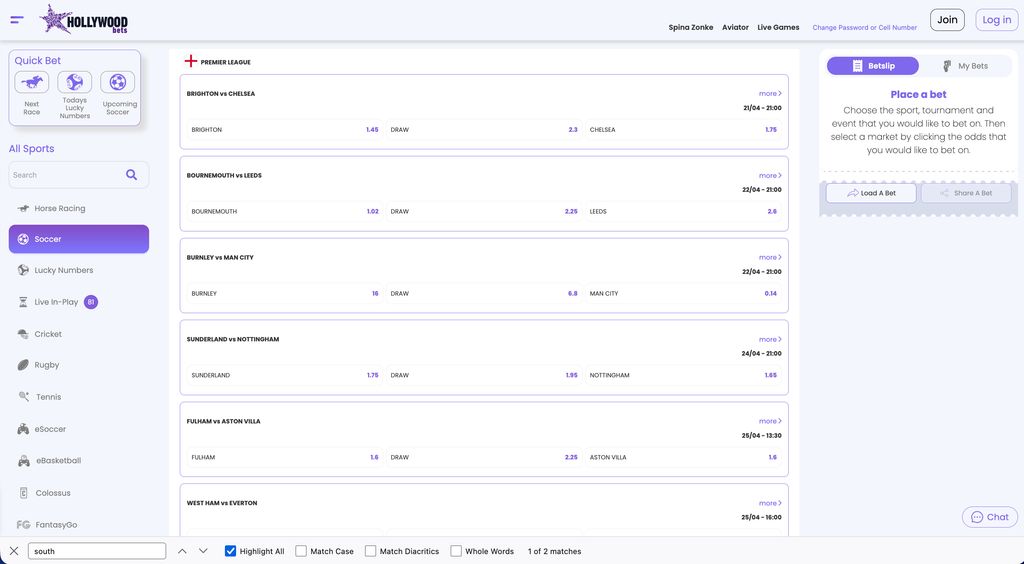Expand more markets for Burnley vs Man City
Viewport: 1024px width, 564px height.
pyautogui.click(x=770, y=257)
